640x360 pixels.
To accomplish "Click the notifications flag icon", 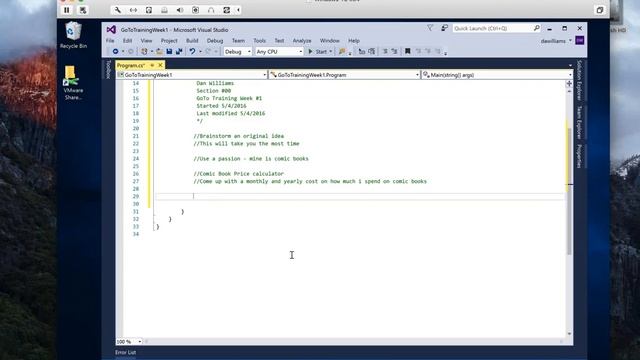I will click(430, 28).
